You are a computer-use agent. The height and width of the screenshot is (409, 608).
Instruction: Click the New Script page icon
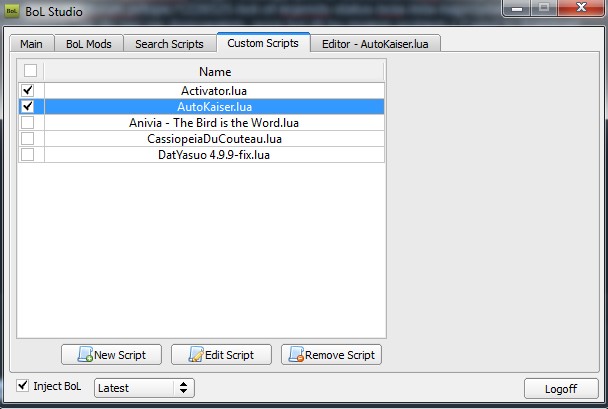click(85, 354)
